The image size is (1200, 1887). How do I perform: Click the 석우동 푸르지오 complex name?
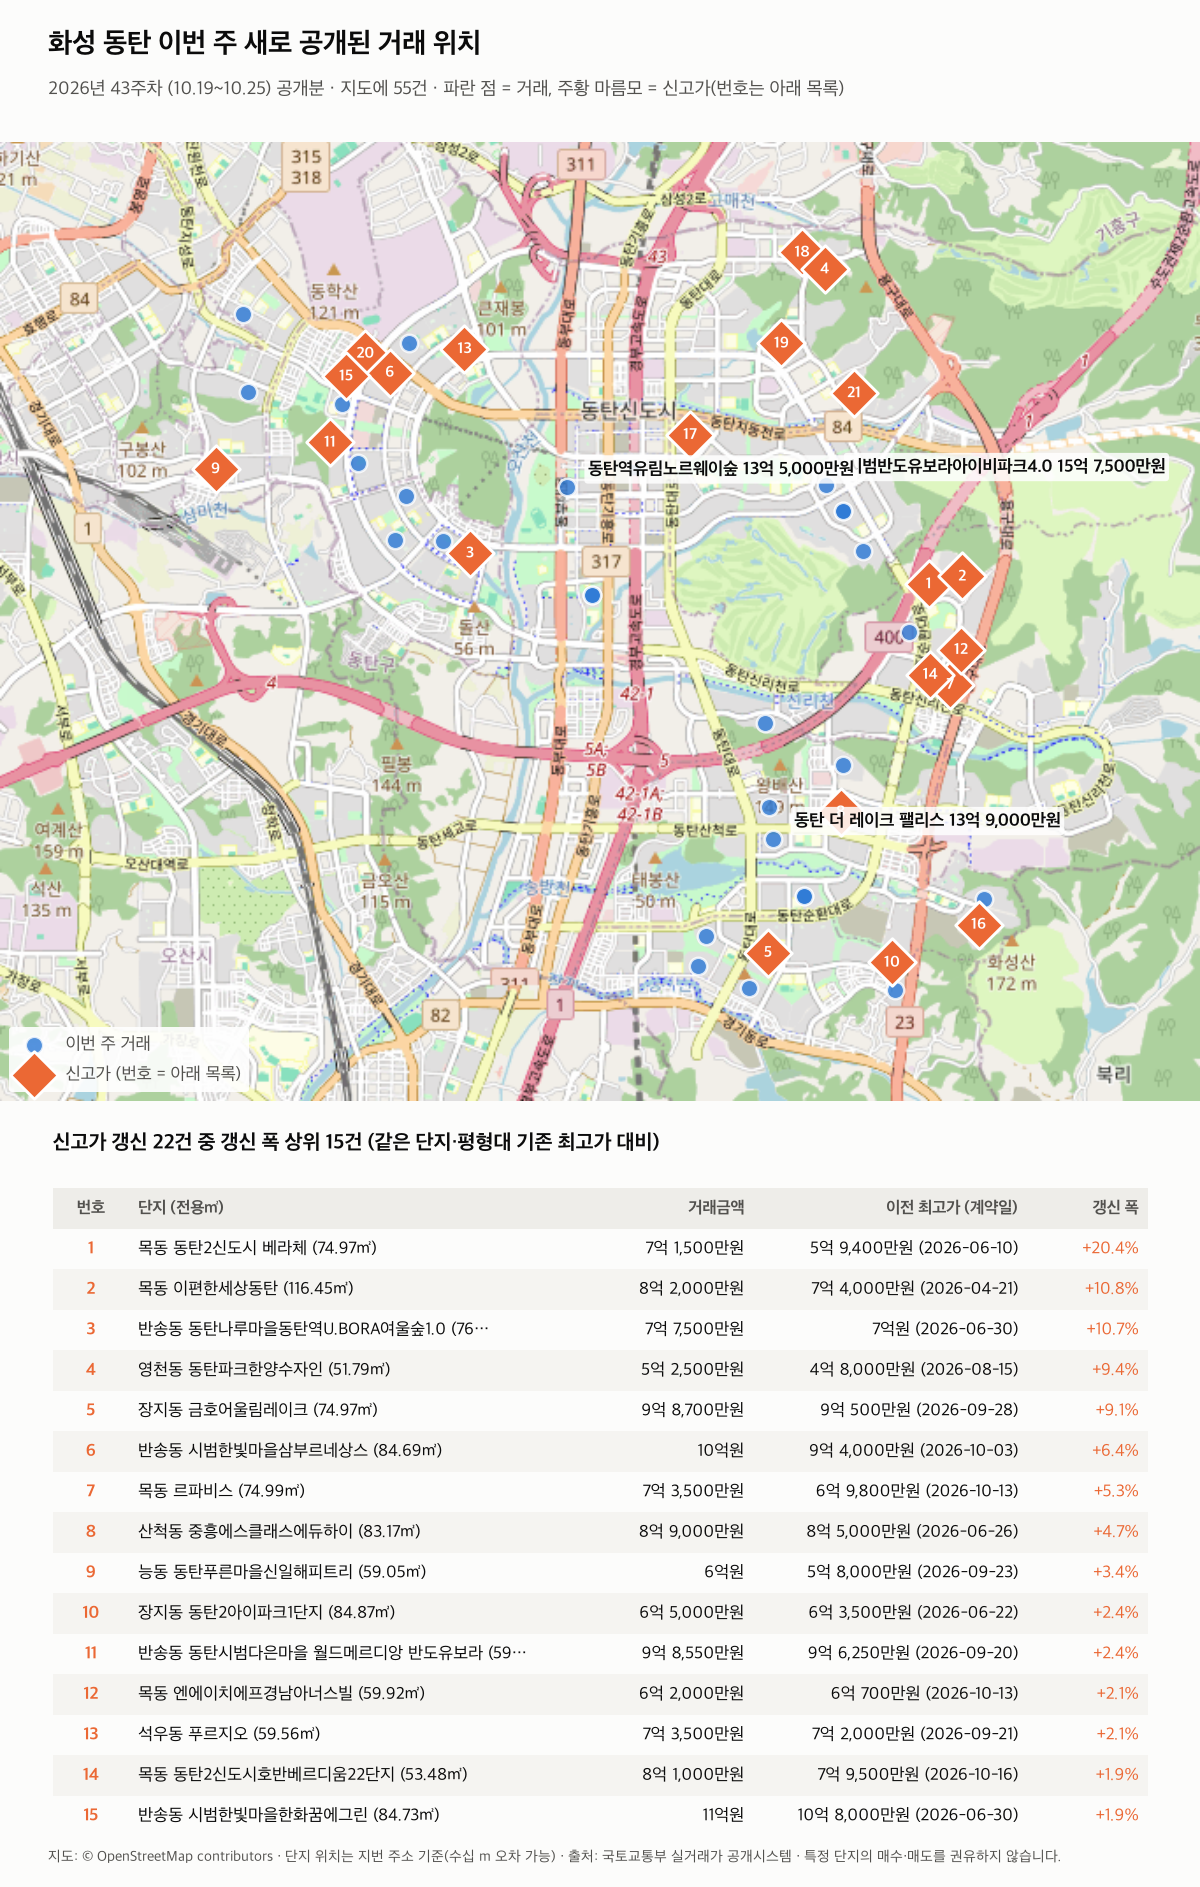pyautogui.click(x=229, y=1733)
